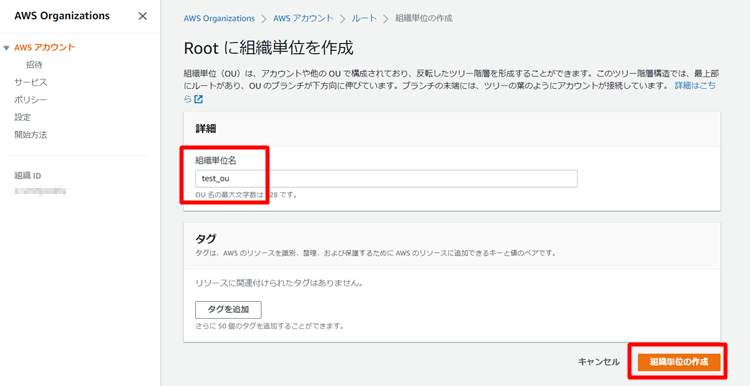This screenshot has height=386, width=750.
Task: Click リソースに関連付けられたタグはありません text
Action: tap(279, 283)
